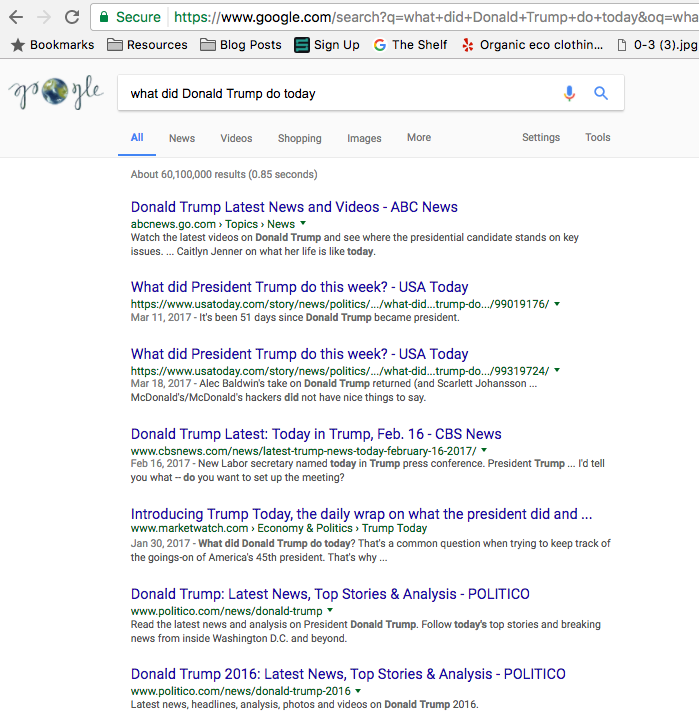
Task: Click the Bookmarks star icon
Action: point(18,45)
